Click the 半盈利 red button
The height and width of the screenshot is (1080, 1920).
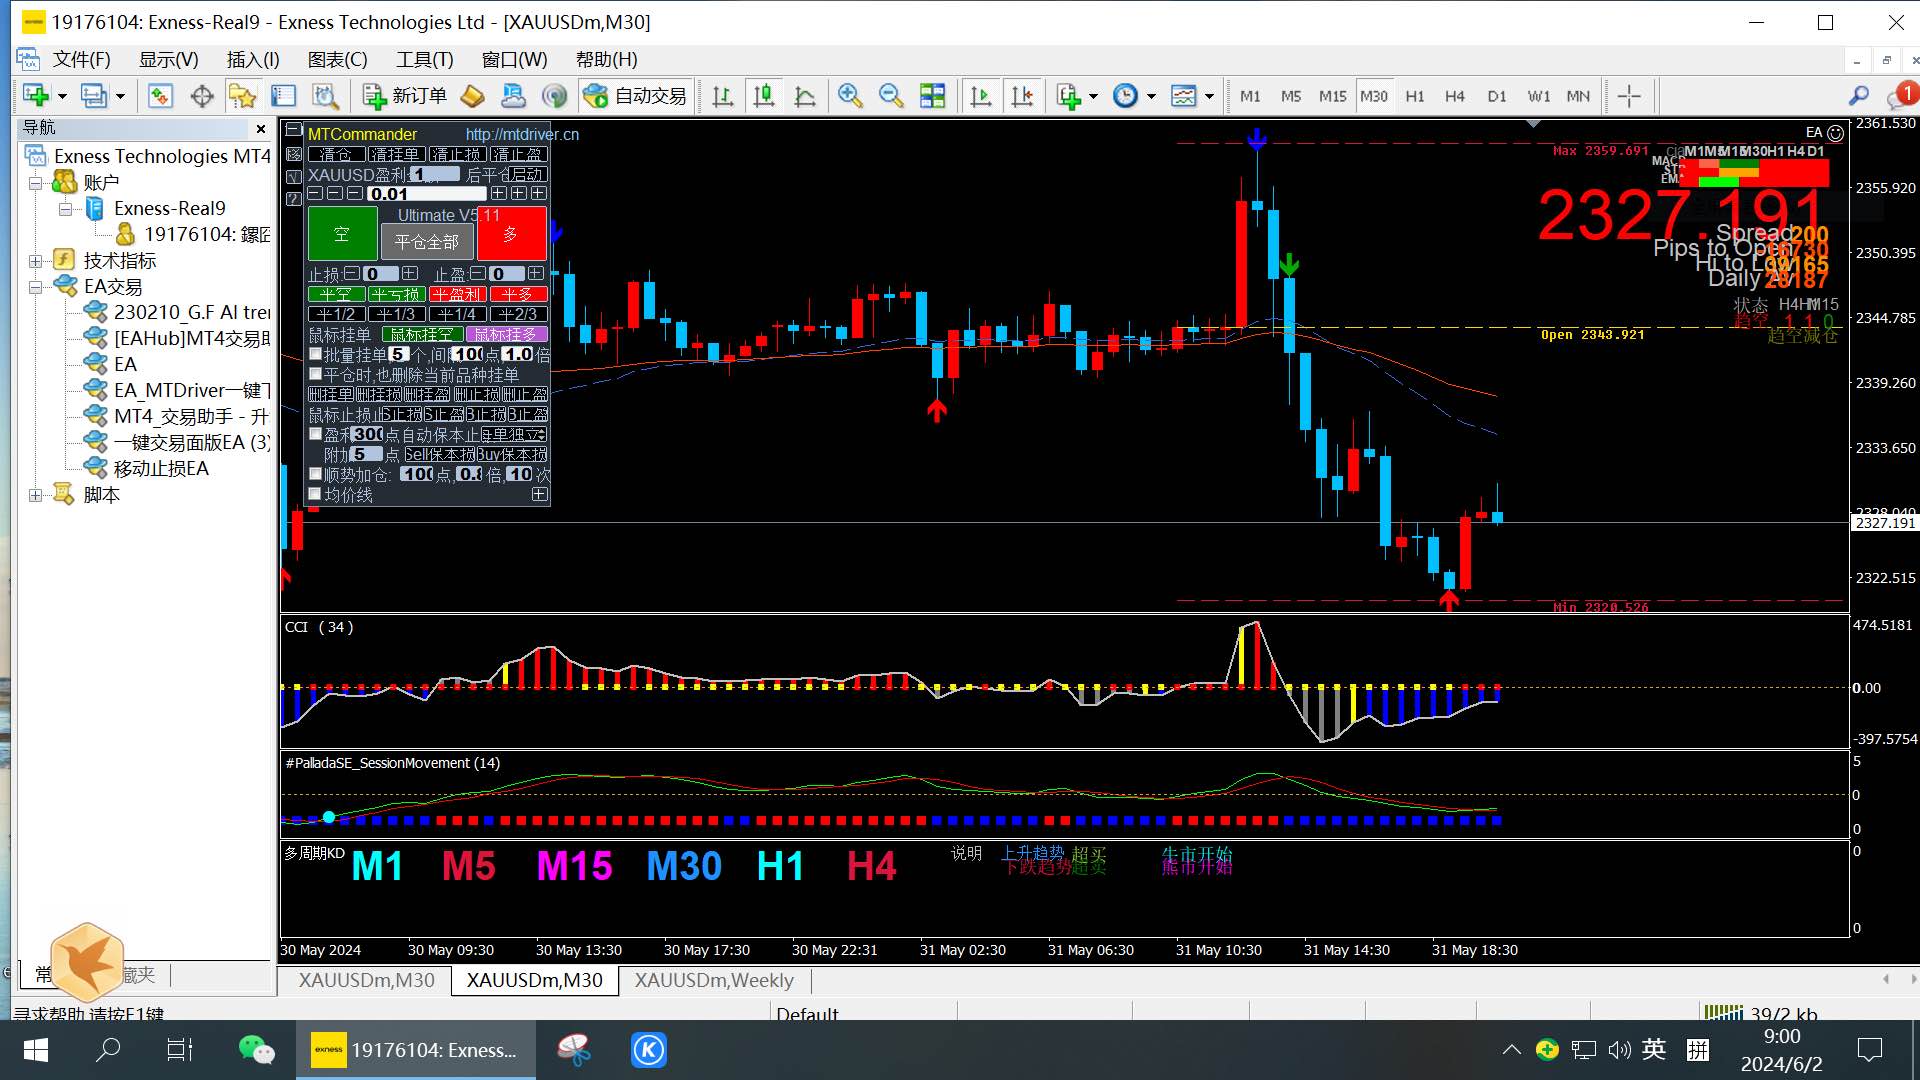(x=458, y=294)
